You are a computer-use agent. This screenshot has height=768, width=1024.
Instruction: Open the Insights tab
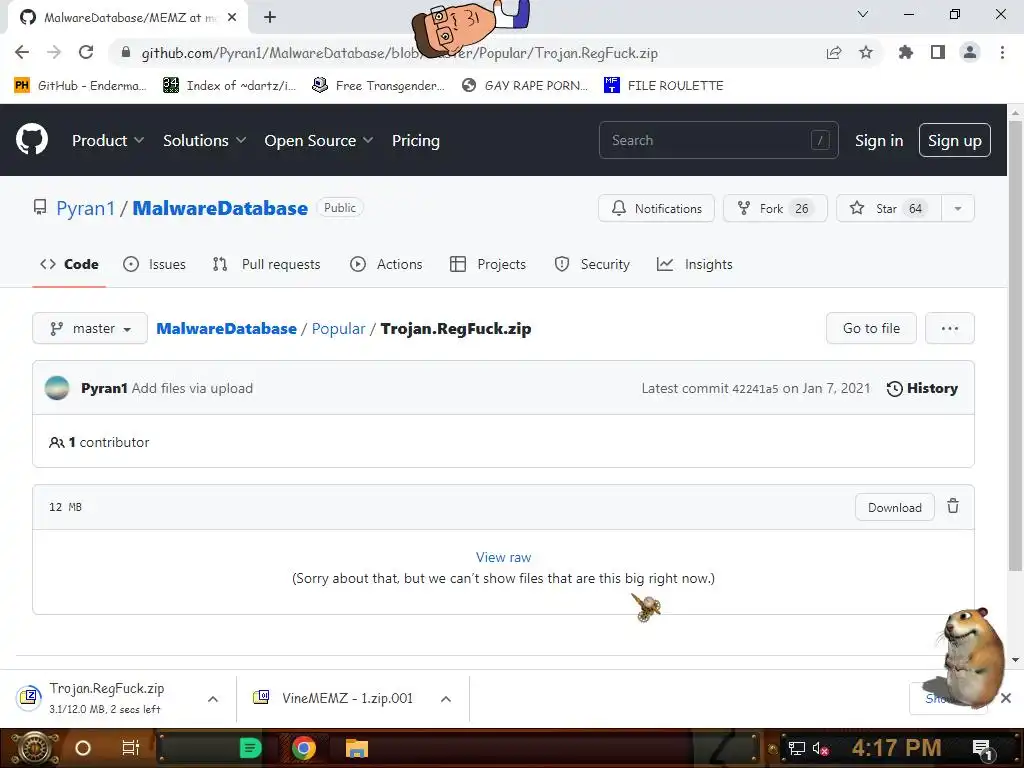click(x=695, y=264)
